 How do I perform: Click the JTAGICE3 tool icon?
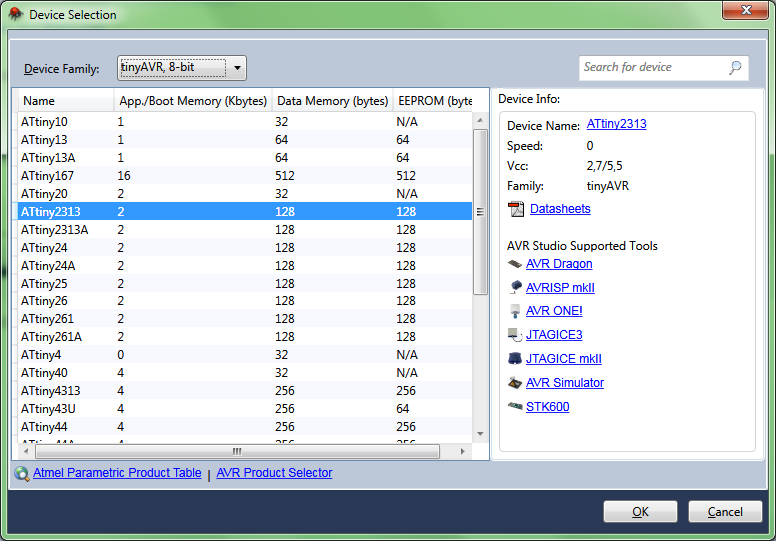tap(515, 335)
